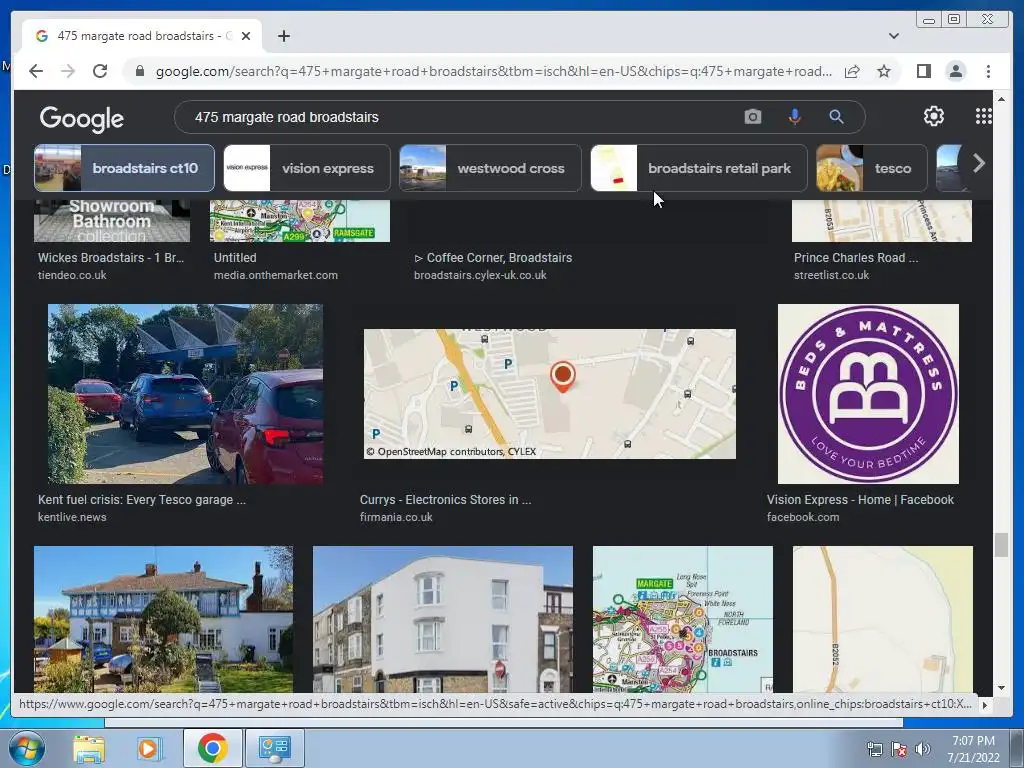Open a new browser tab
Viewport: 1024px width, 768px height.
(x=283, y=36)
